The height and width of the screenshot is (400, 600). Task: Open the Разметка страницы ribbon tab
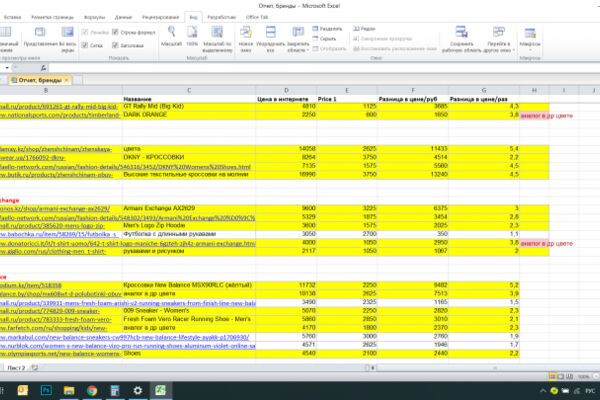coord(52,17)
